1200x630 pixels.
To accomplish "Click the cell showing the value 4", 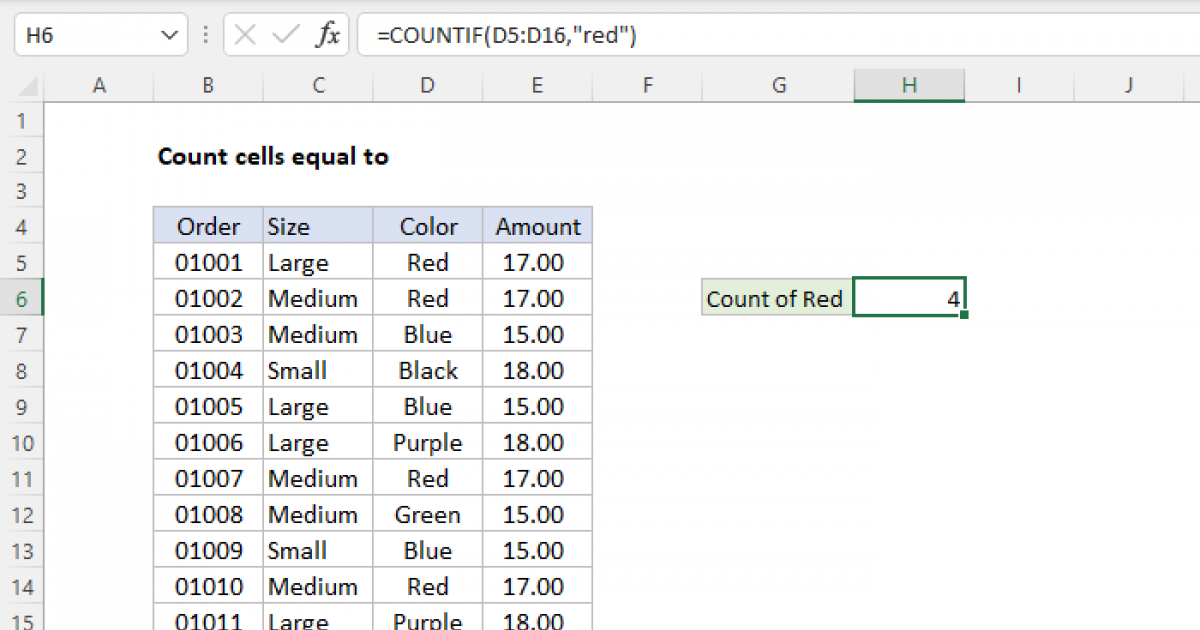I will coord(908,297).
